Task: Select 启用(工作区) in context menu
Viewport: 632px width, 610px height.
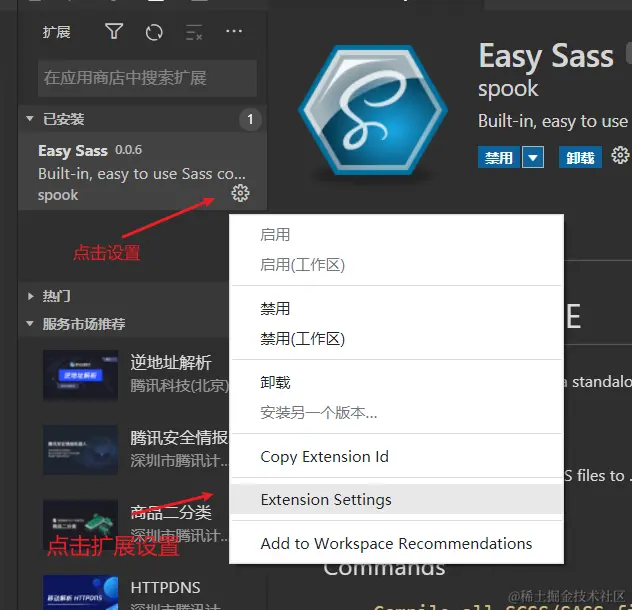Action: pyautogui.click(x=397, y=265)
